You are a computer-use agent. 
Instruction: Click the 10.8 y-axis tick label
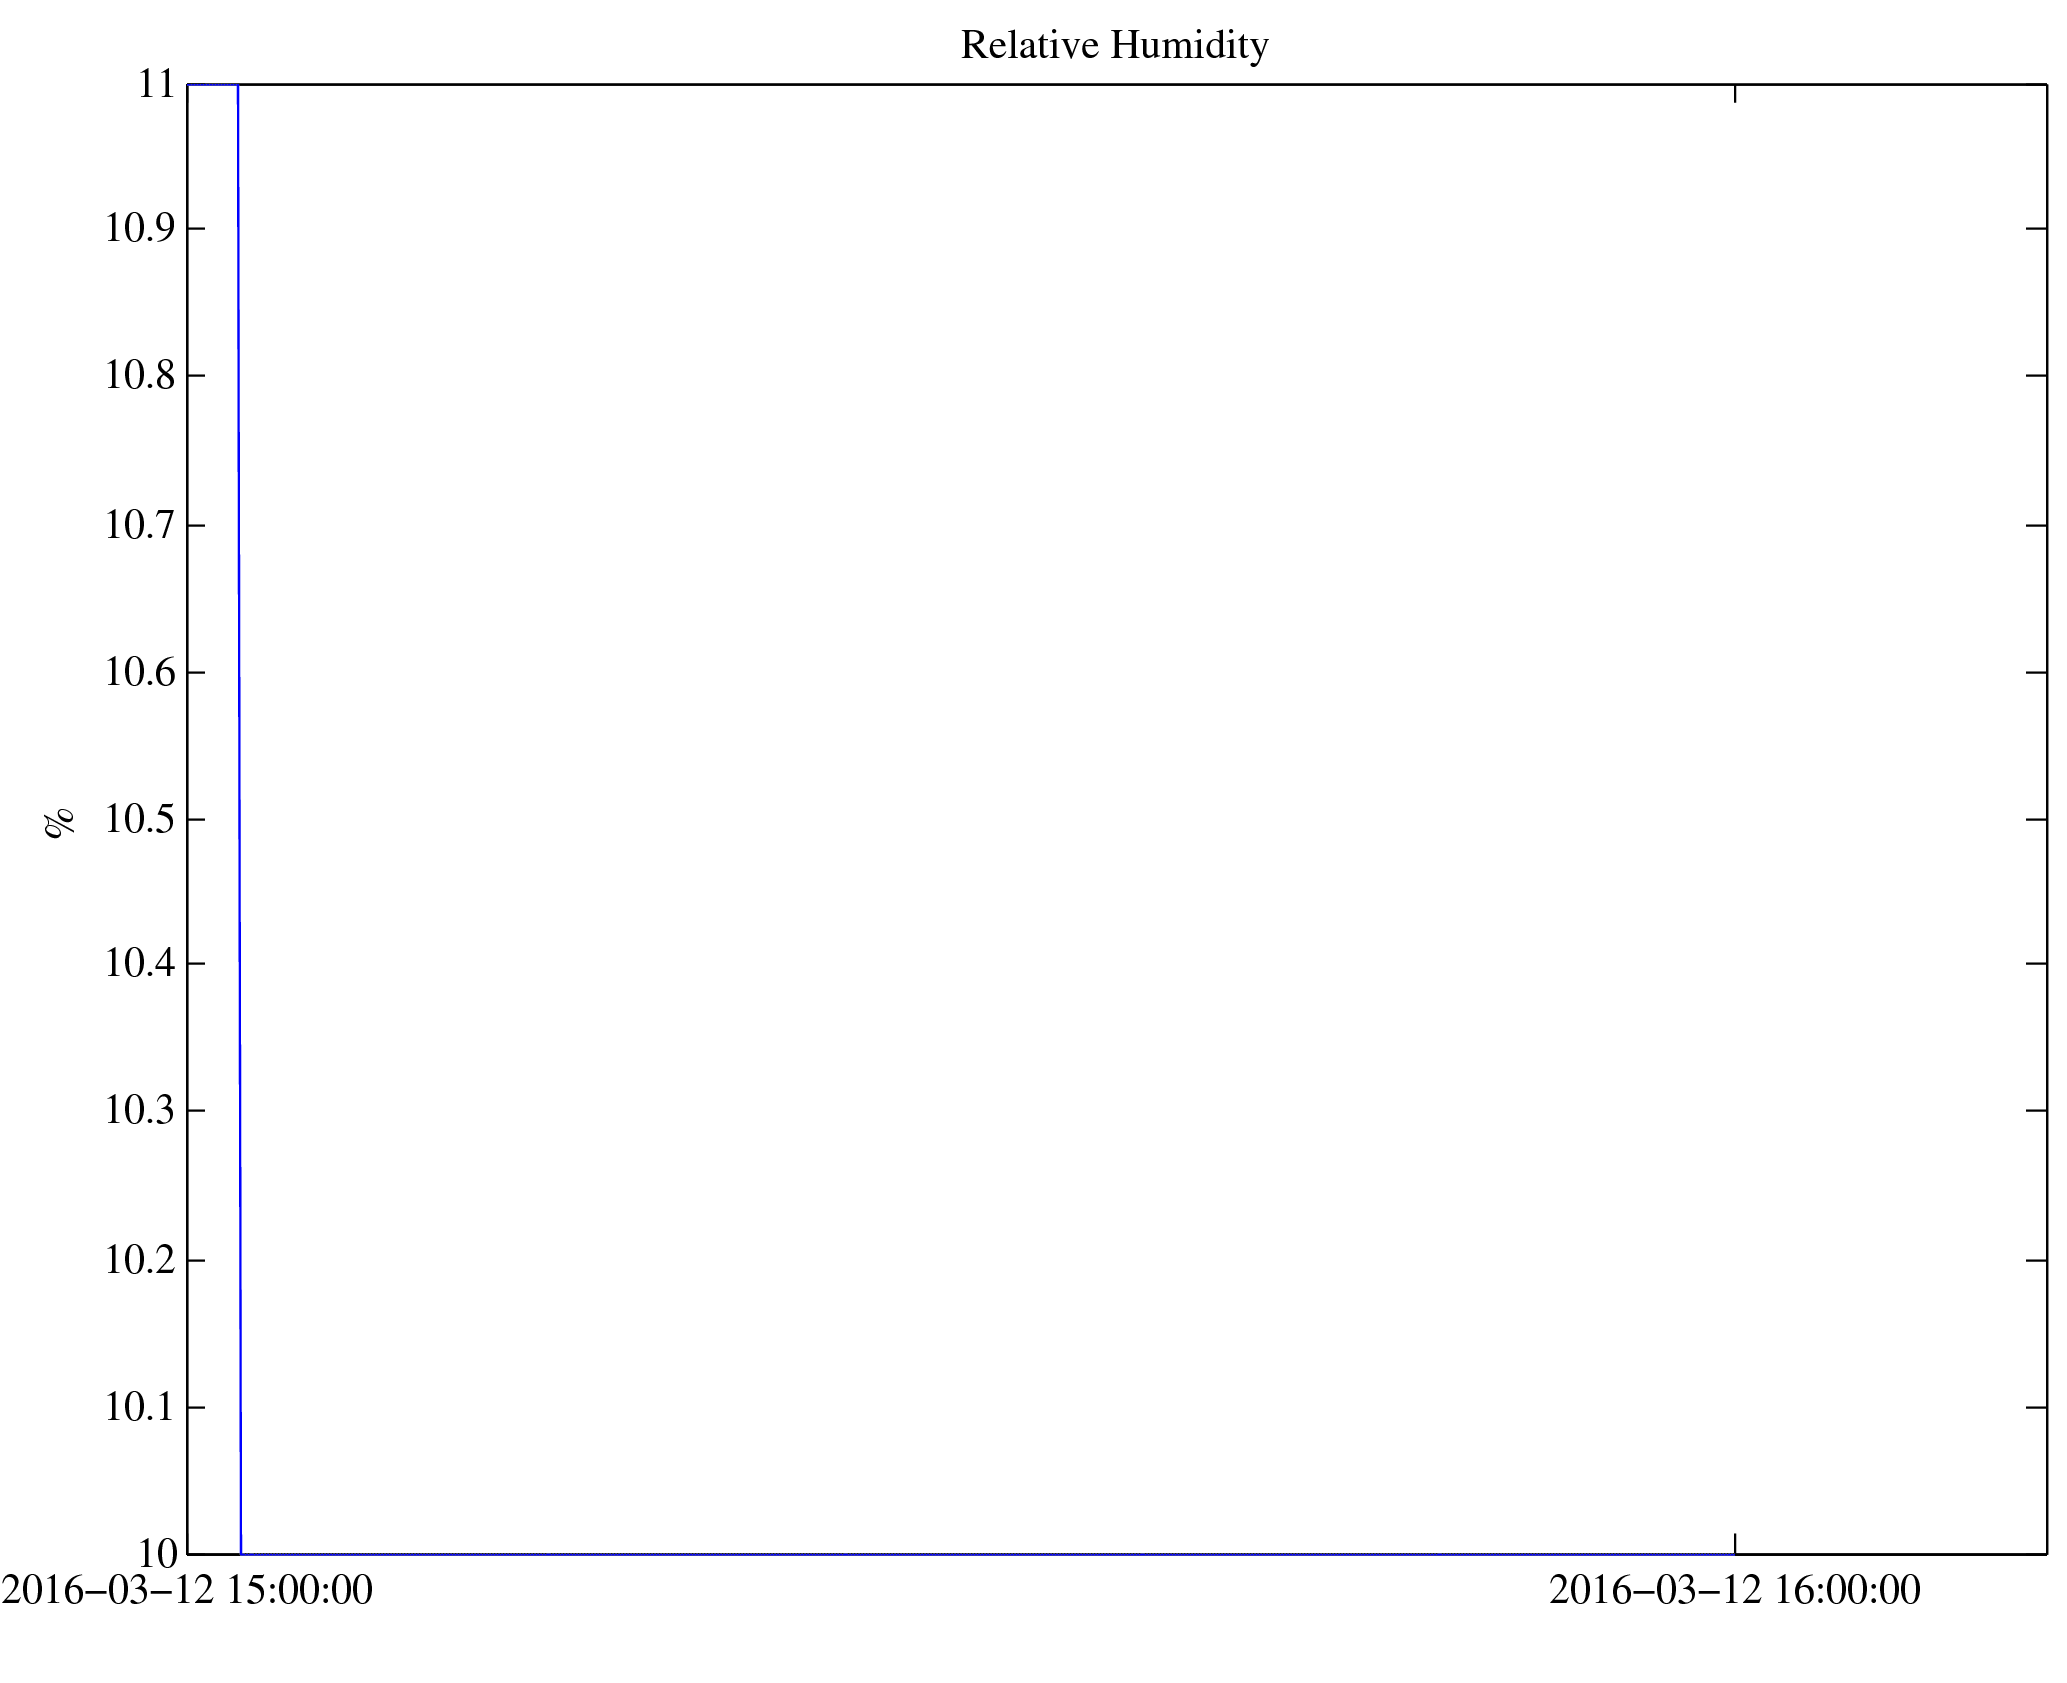pos(140,376)
